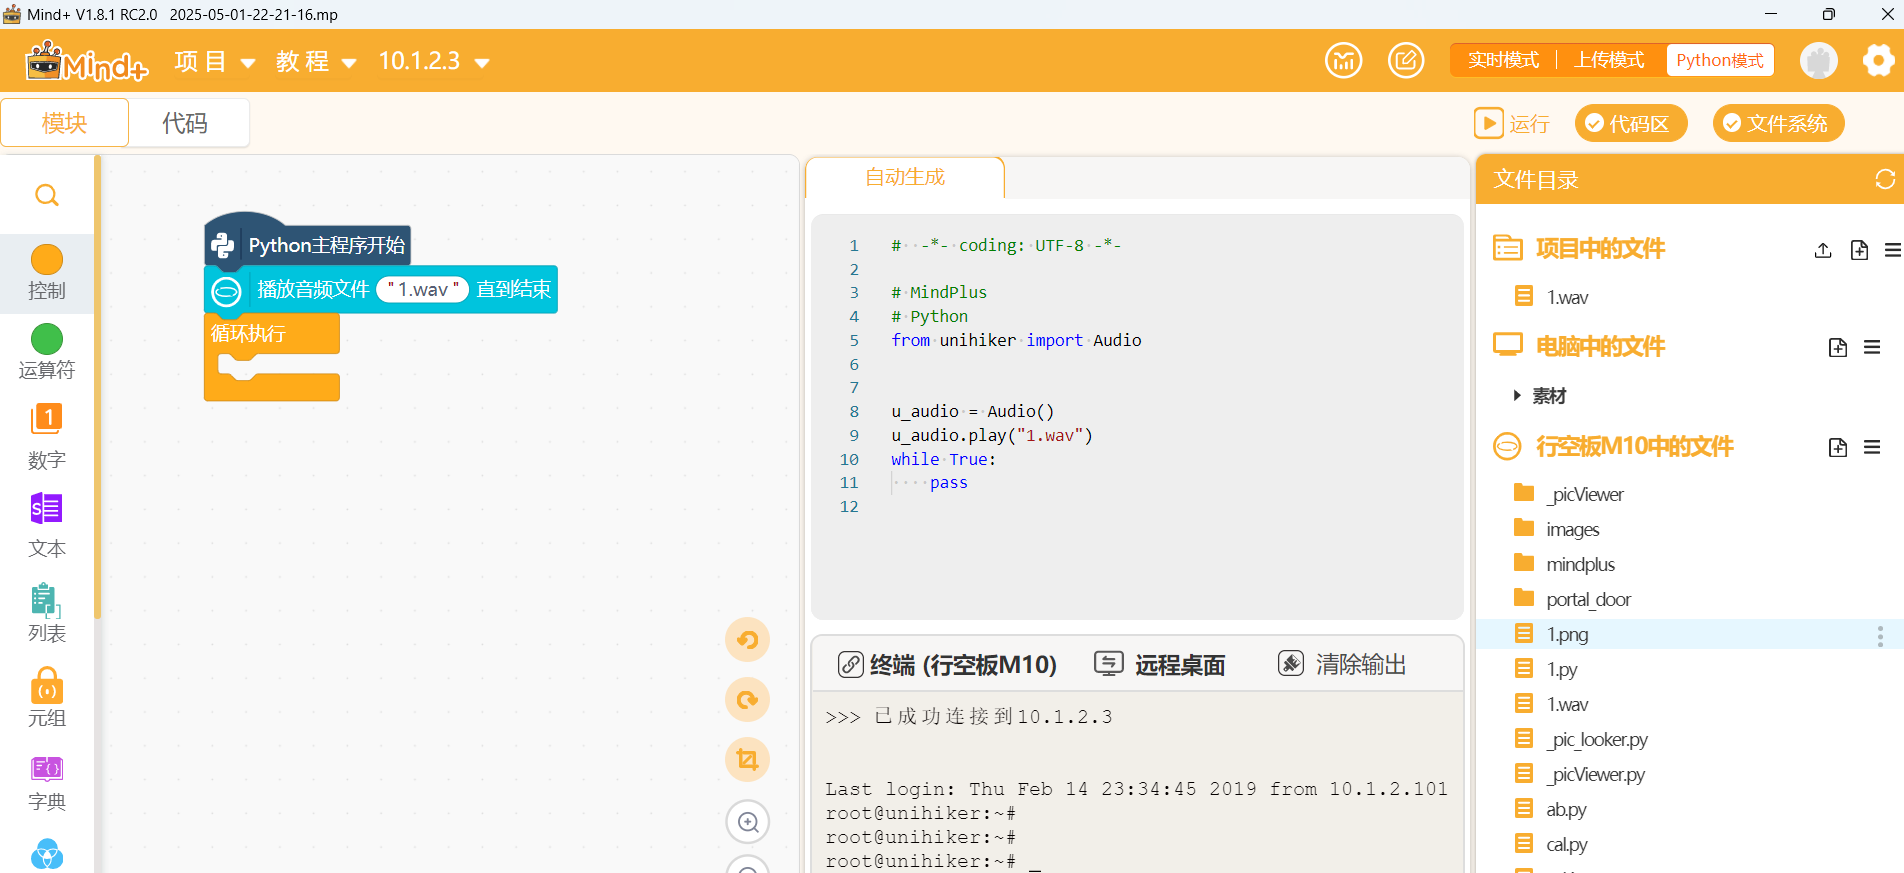
Task: Open the settings gear icon
Action: [x=1878, y=61]
